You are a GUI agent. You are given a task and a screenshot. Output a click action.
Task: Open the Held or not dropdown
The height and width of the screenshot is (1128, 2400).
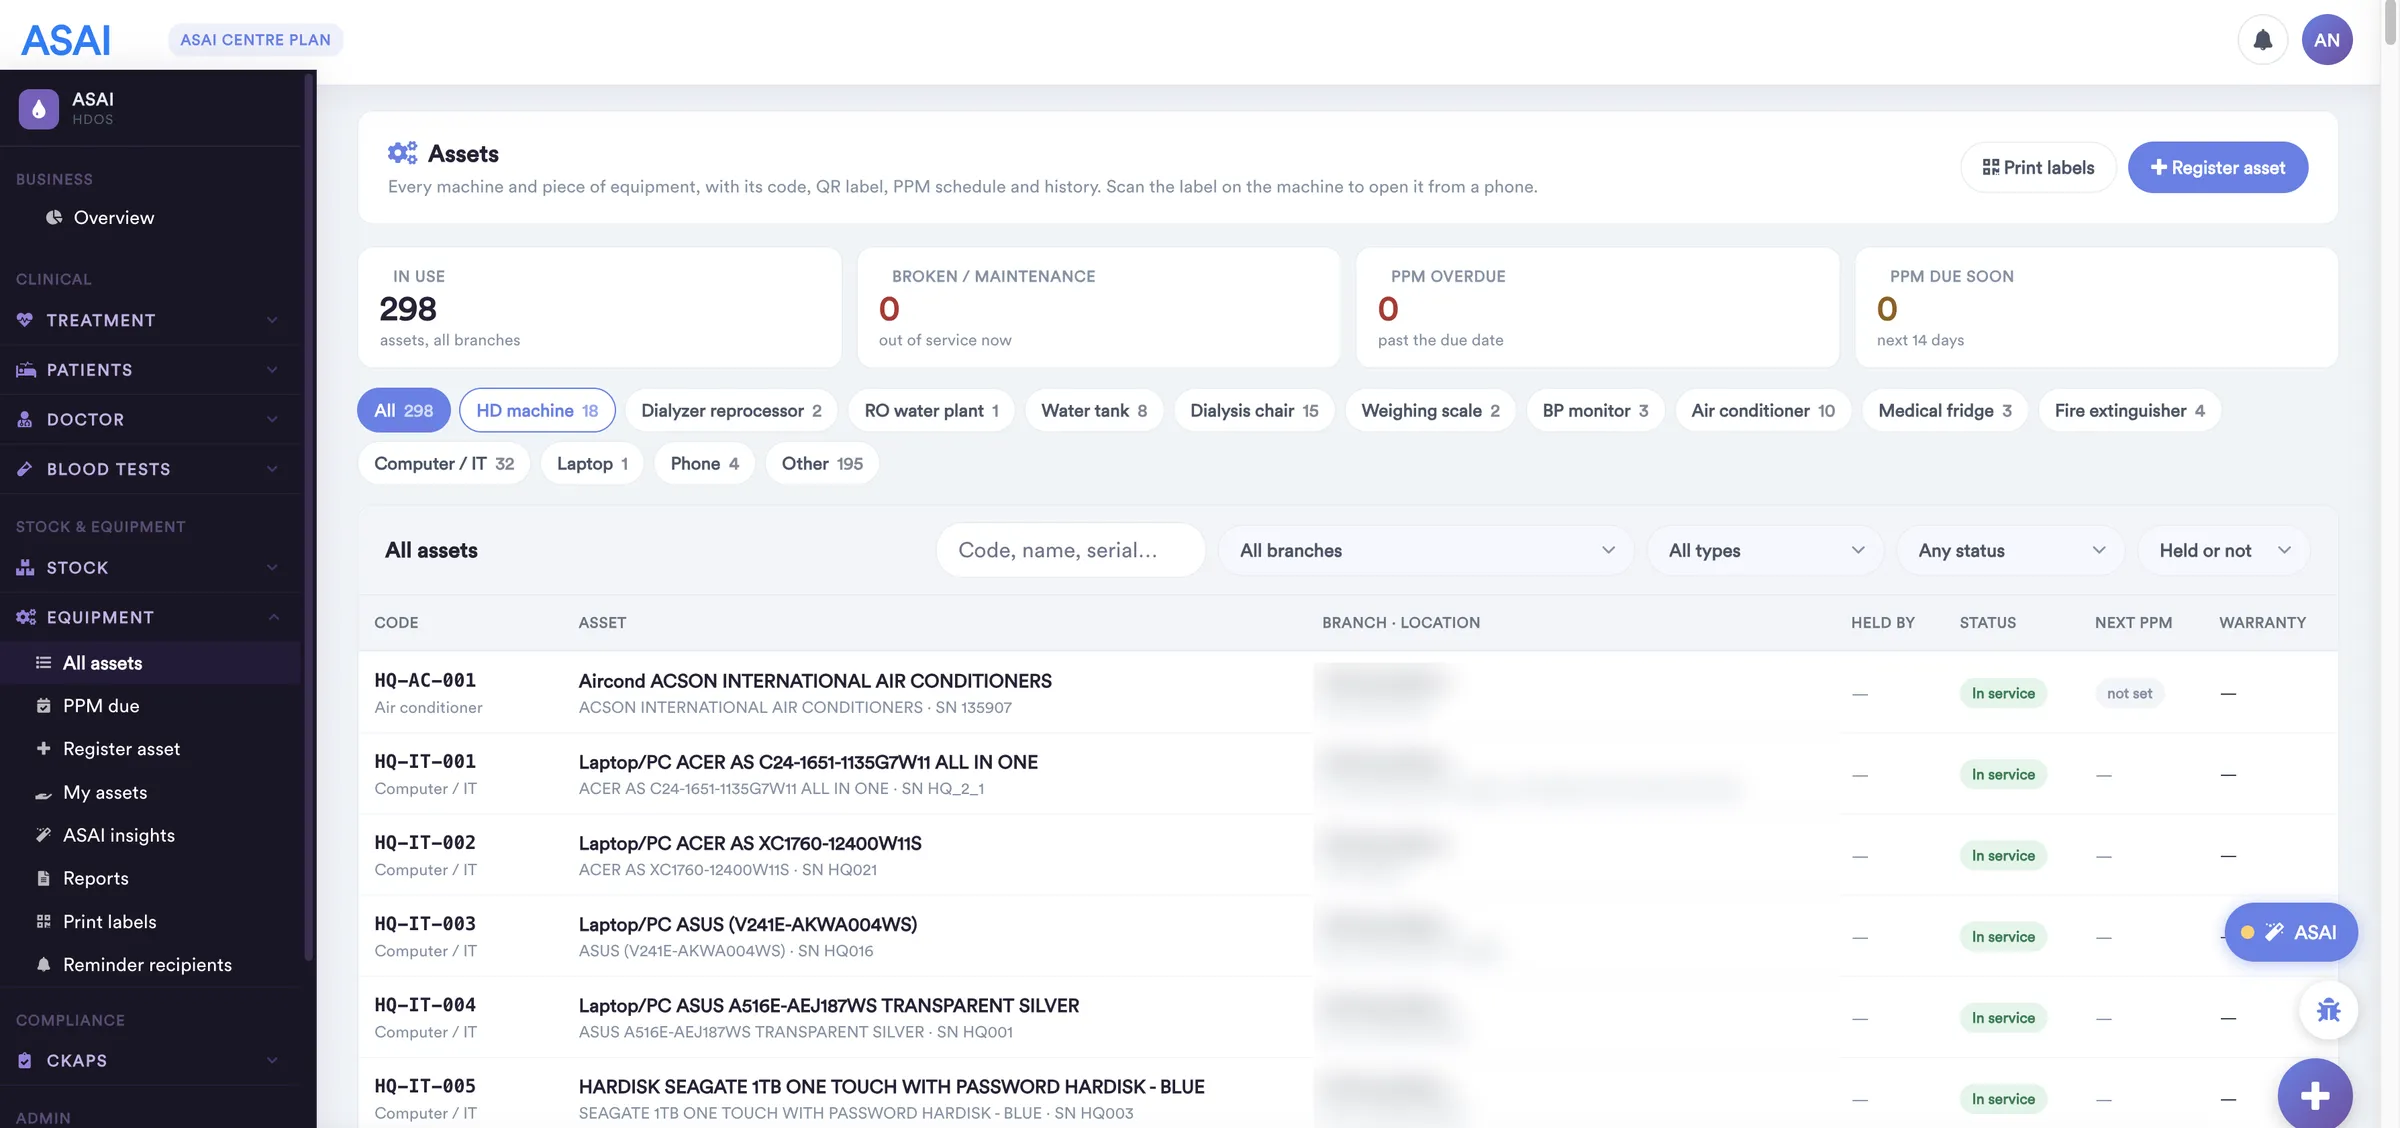tap(2224, 550)
